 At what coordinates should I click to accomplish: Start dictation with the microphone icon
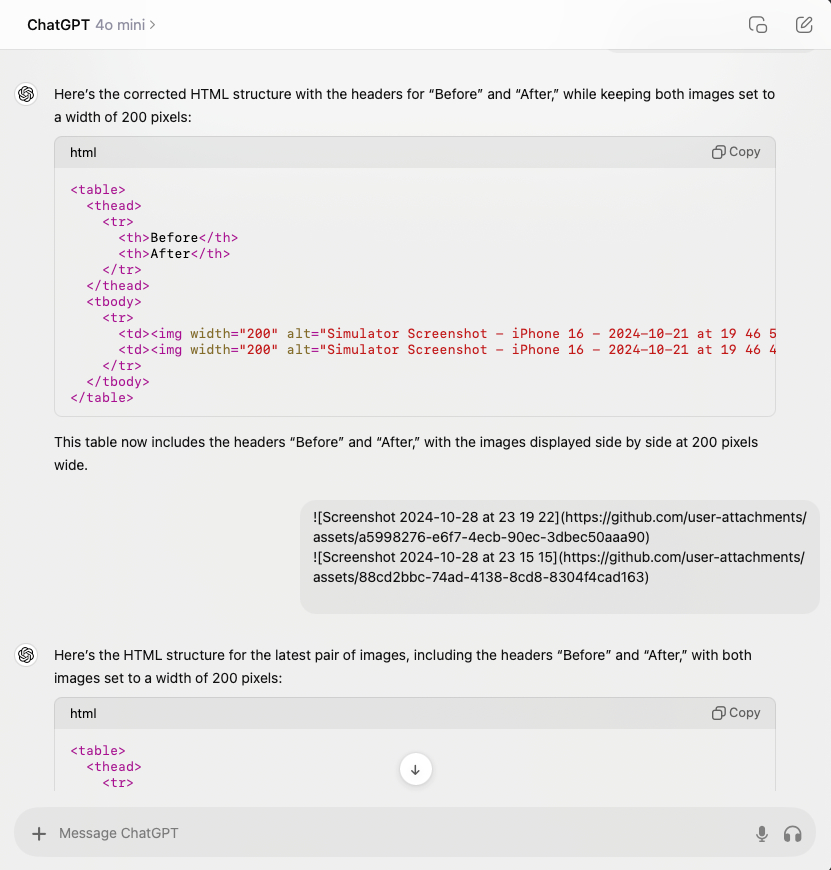click(x=762, y=833)
